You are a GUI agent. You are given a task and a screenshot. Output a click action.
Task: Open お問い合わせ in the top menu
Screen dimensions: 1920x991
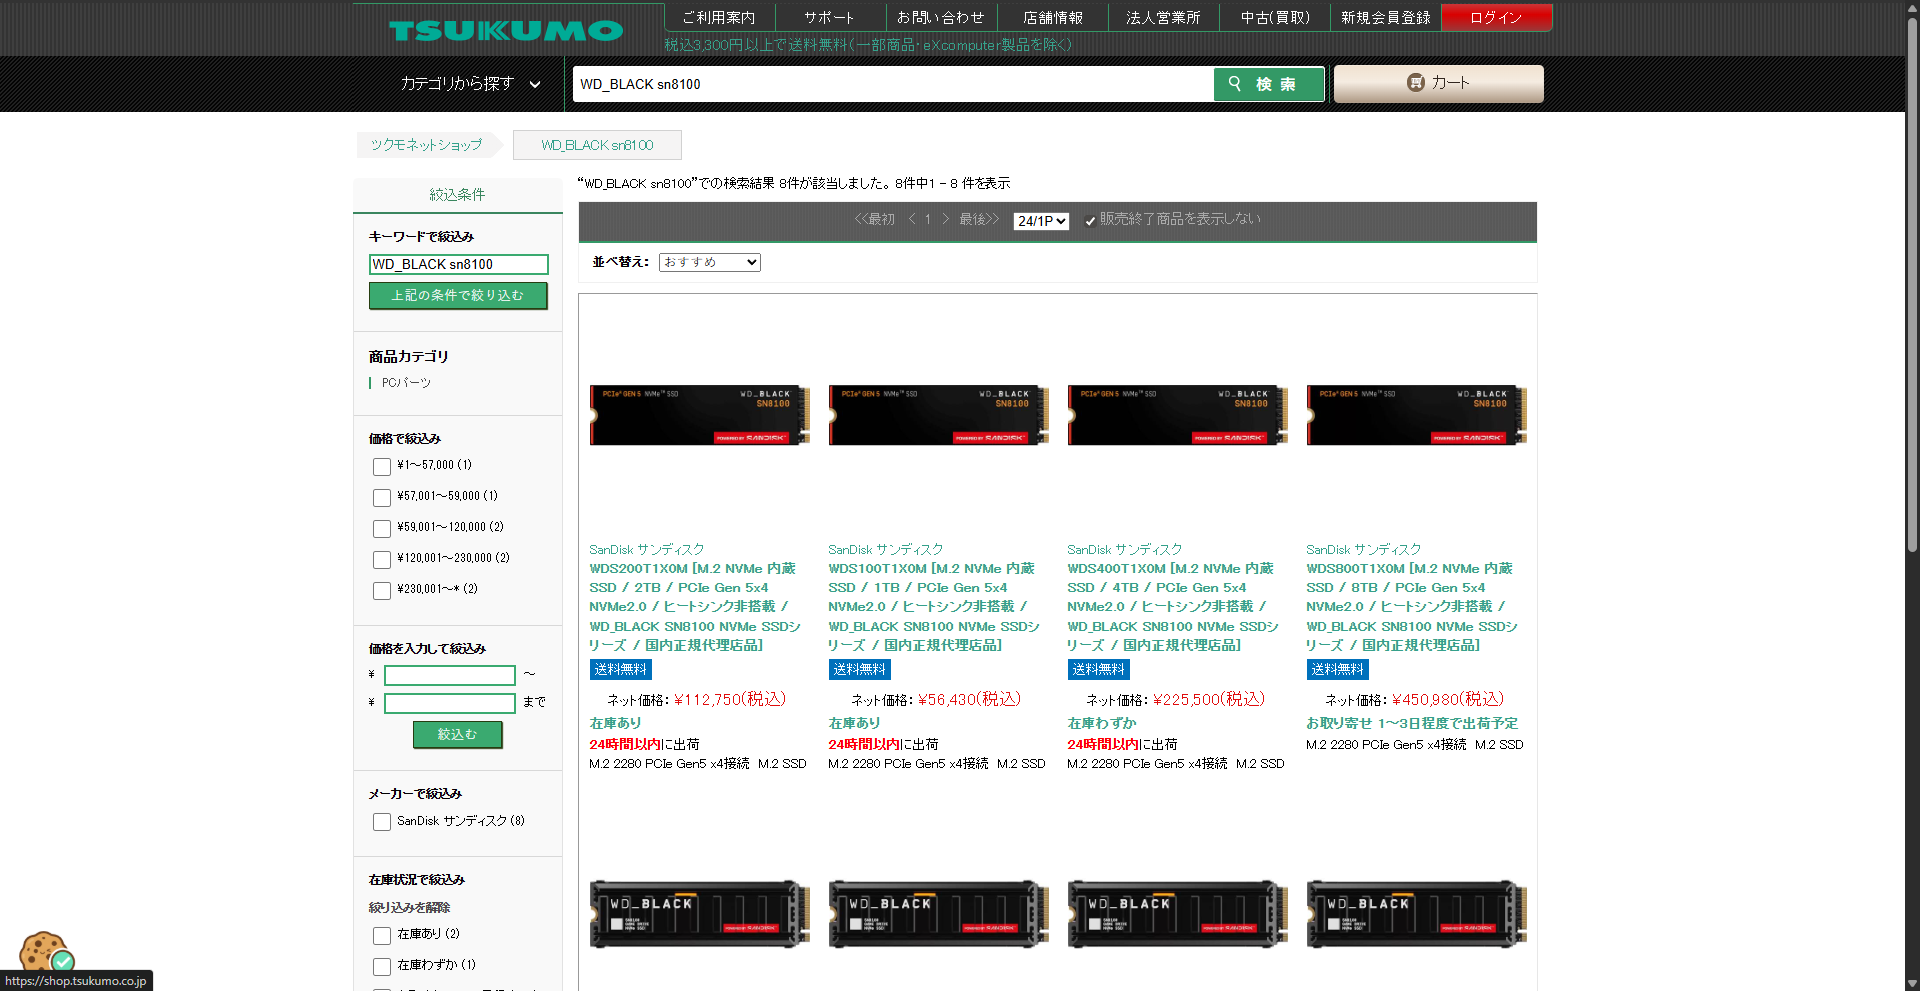[940, 18]
